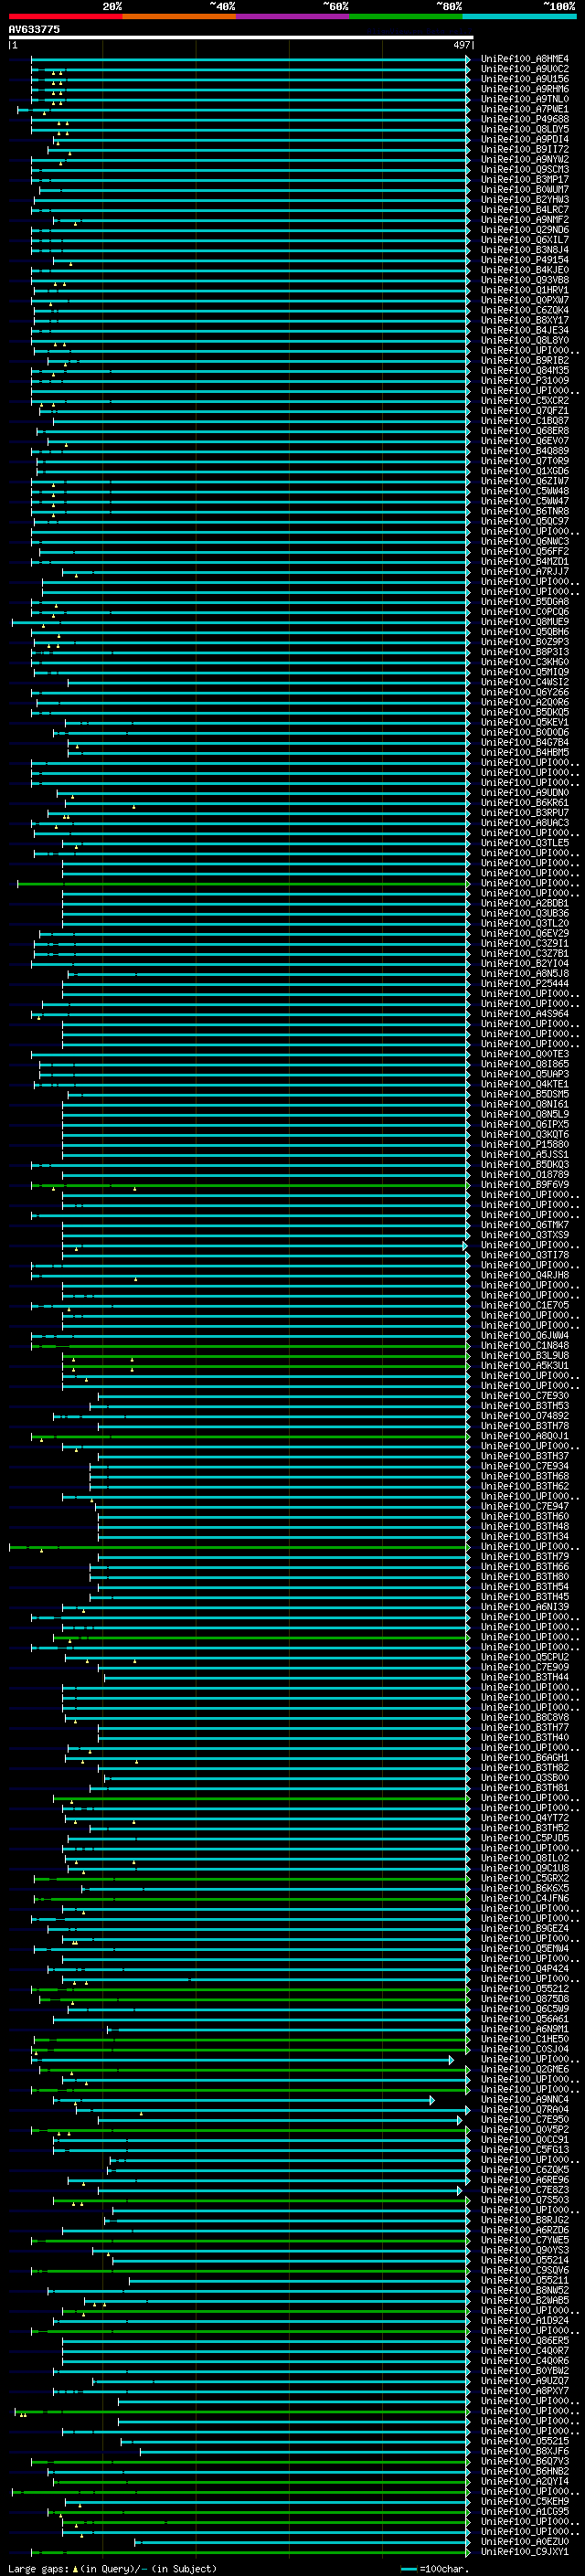
Task: Select hit label UniRef100_B6TNR8
Action: click(x=525, y=511)
